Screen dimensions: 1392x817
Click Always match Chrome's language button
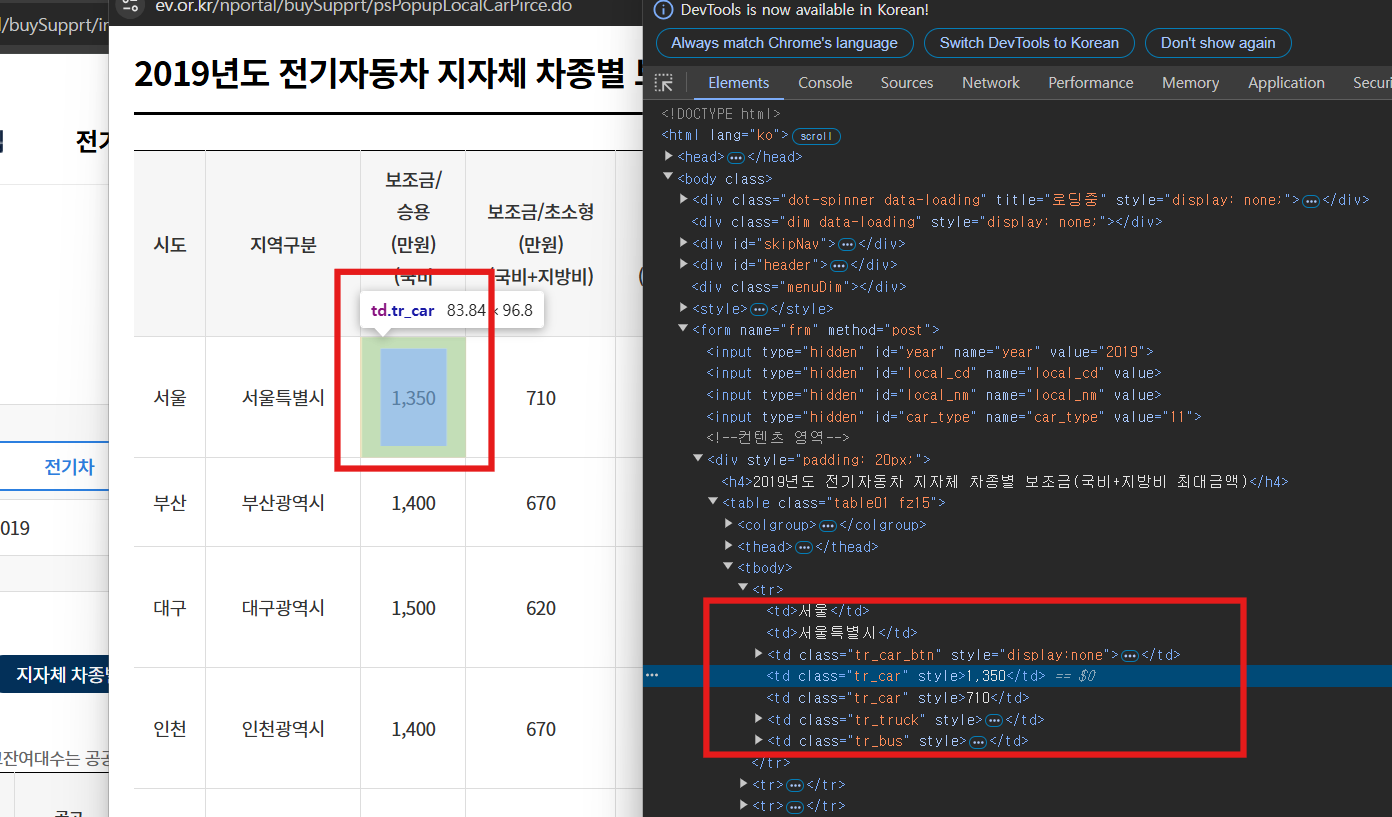coord(784,43)
